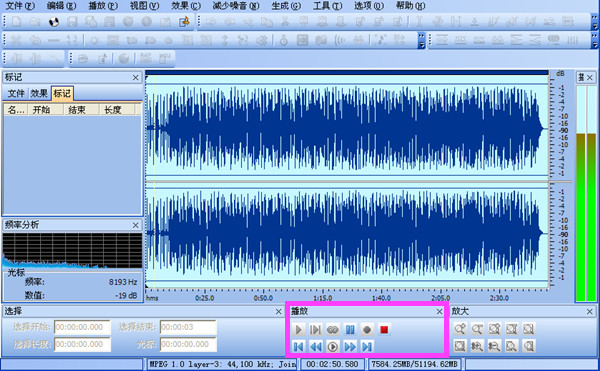Click the MPEG 1.0 layer-3 status bar text
This screenshot has width=600, height=371.
pos(222,364)
